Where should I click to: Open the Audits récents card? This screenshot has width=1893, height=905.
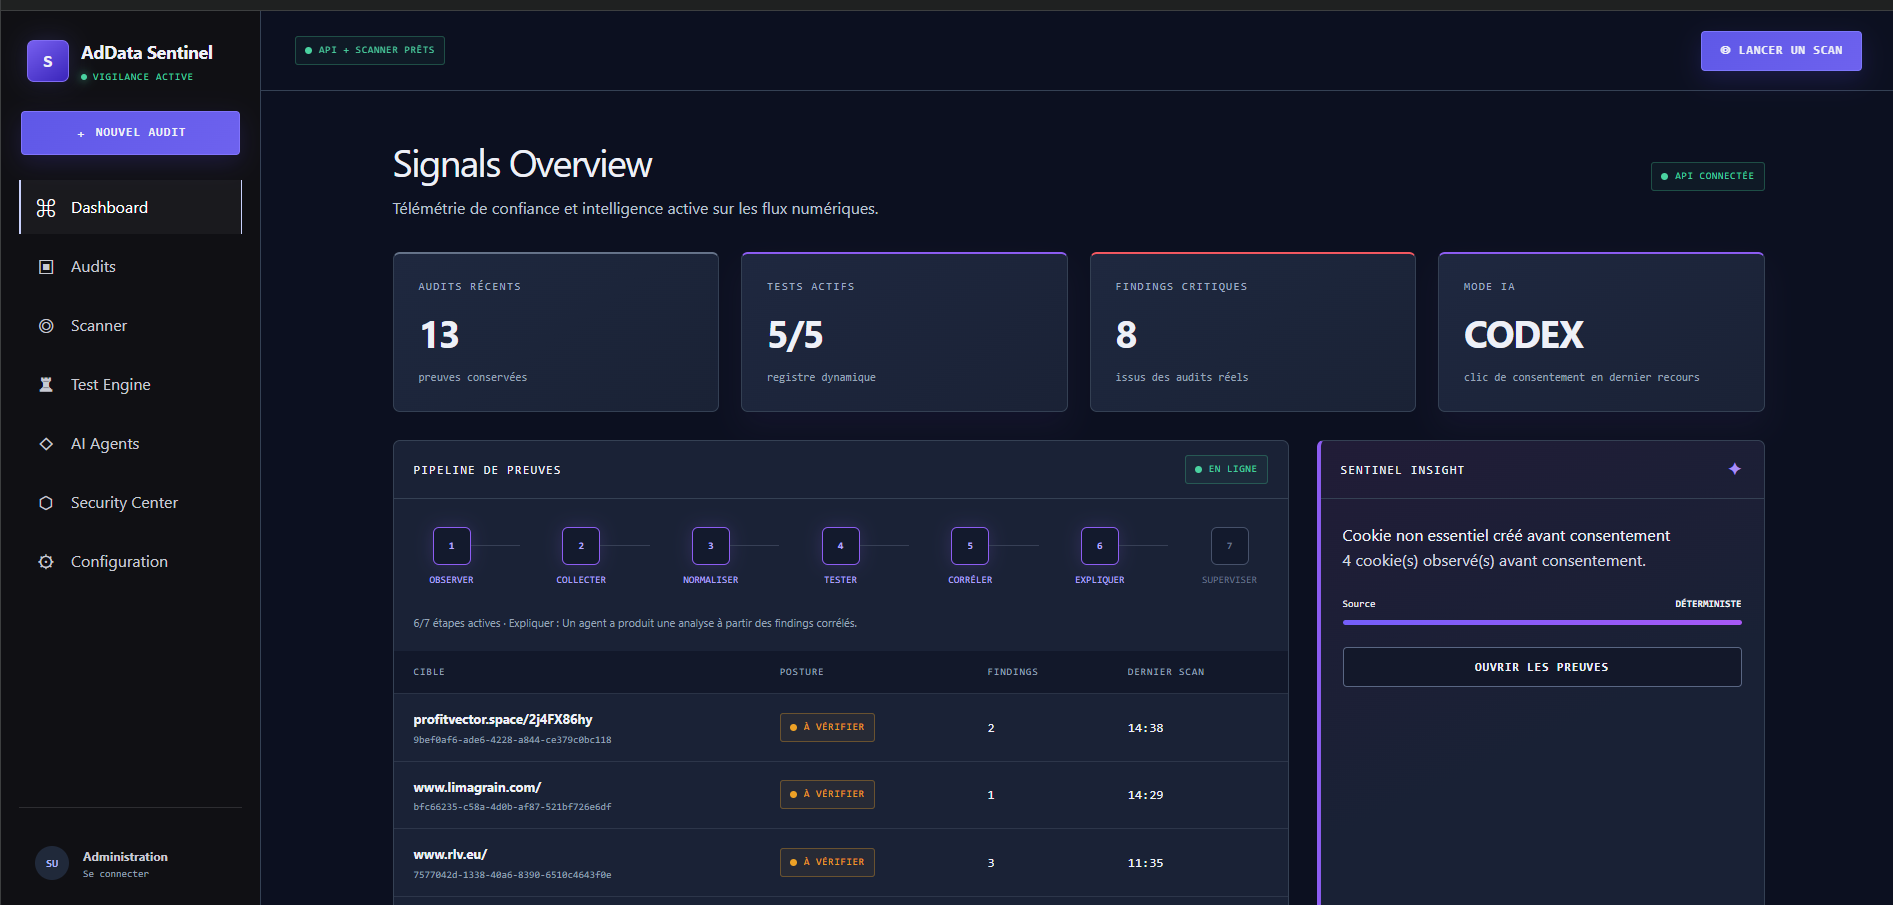[556, 332]
